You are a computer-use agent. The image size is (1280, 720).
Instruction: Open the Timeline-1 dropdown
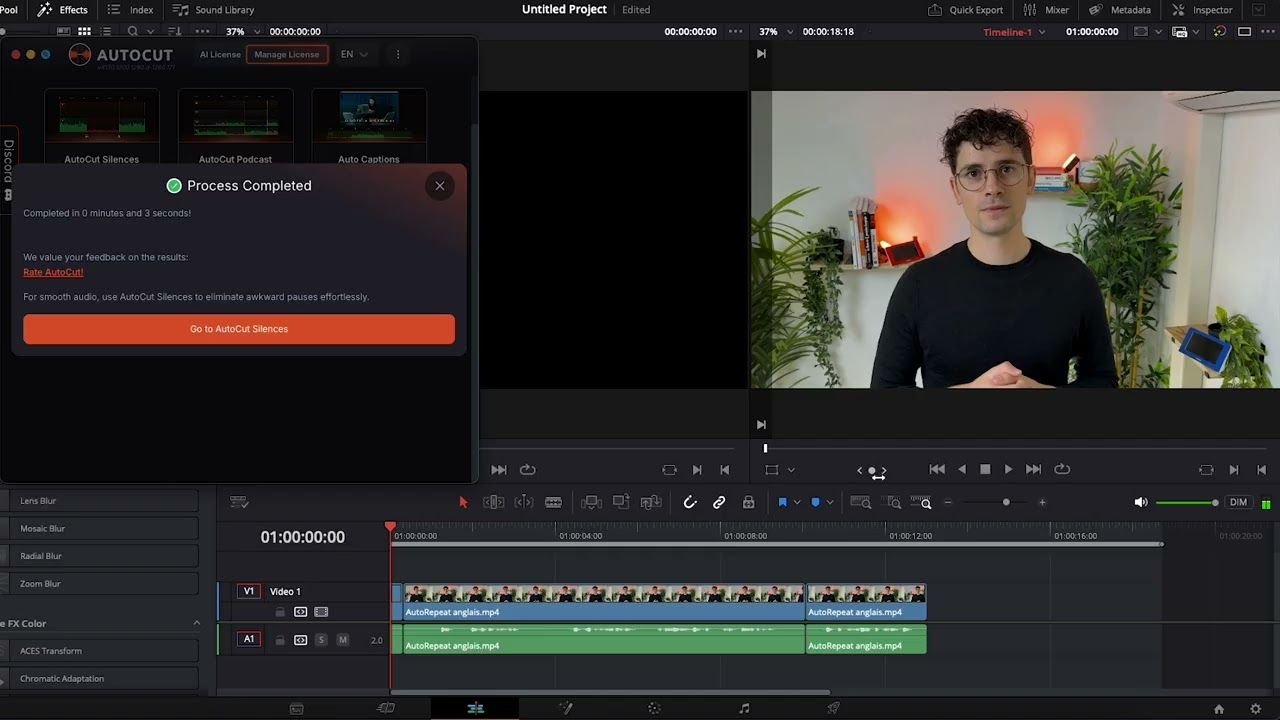click(1042, 31)
